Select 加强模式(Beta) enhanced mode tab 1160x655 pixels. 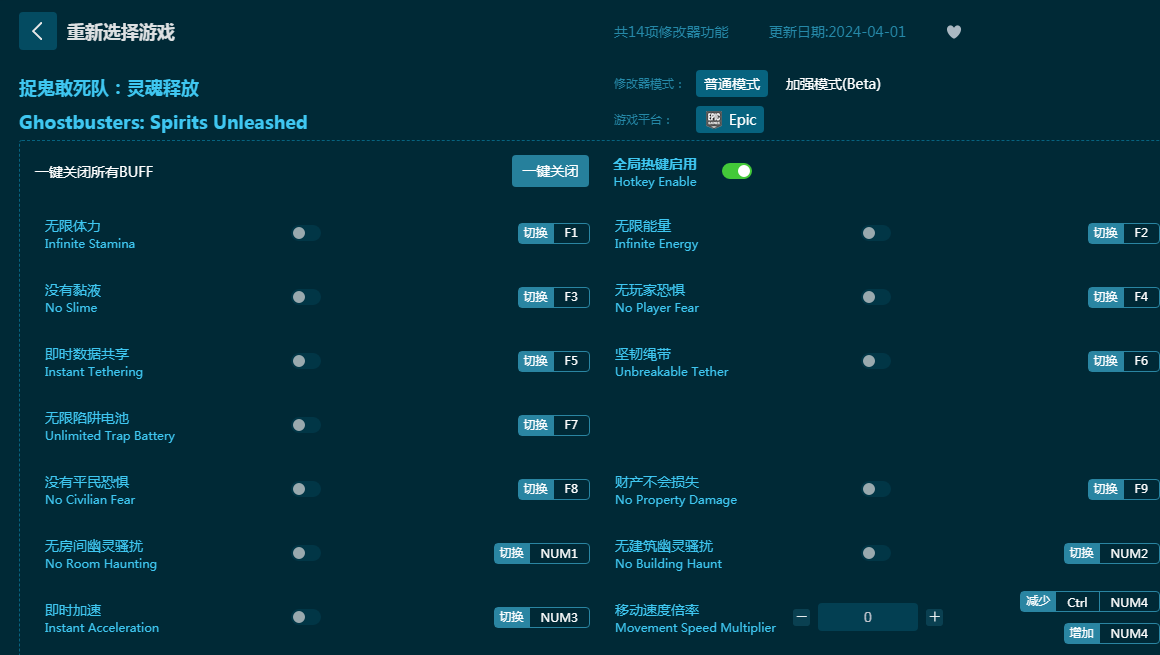coord(833,84)
